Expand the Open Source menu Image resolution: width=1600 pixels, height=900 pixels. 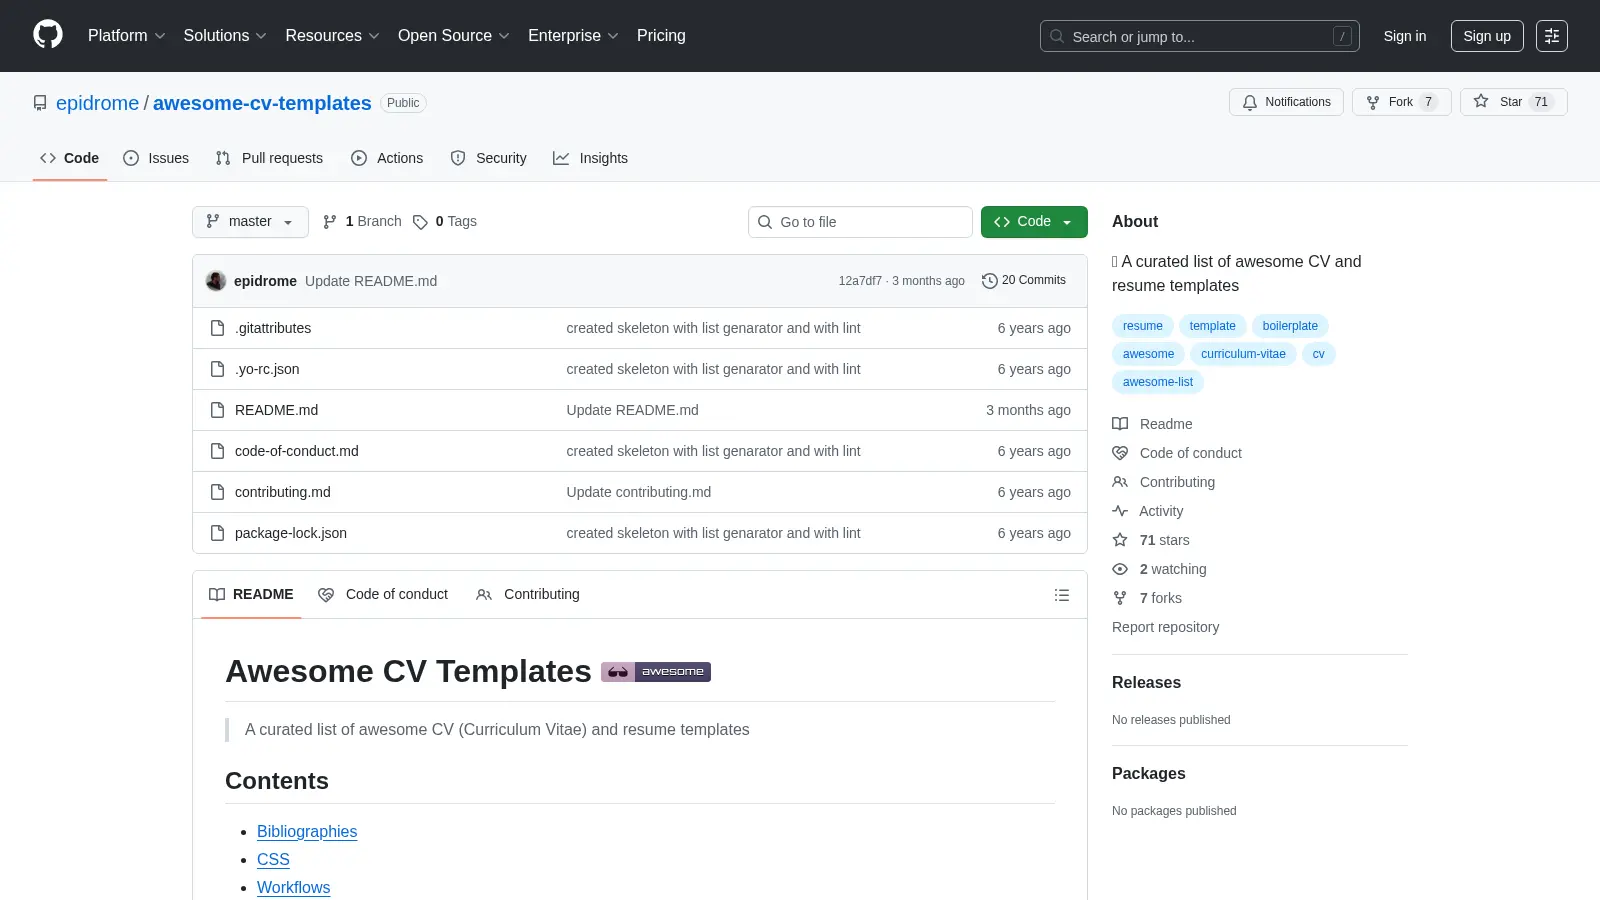click(x=453, y=36)
